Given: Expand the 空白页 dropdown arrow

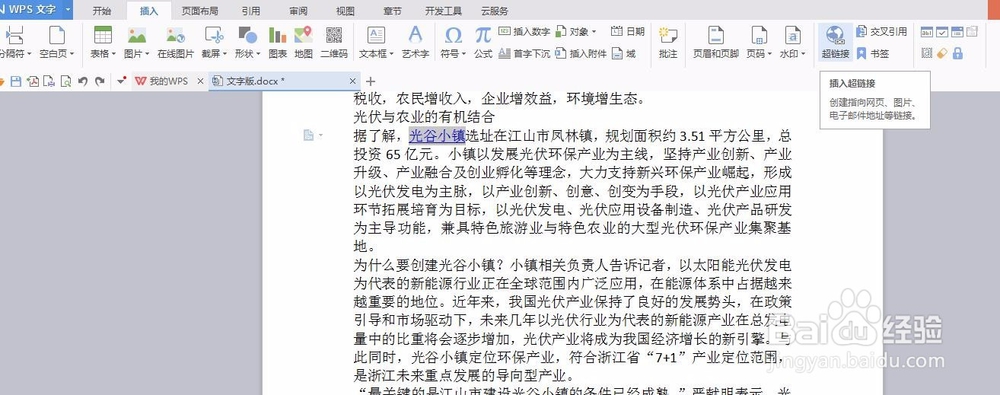Looking at the screenshot, I should point(71,54).
